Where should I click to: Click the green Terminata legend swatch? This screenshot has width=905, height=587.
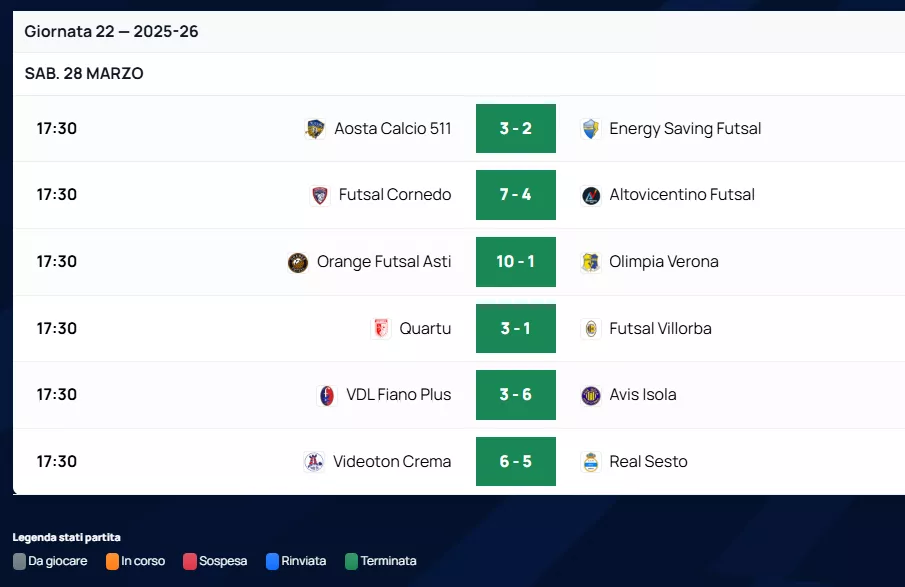tap(351, 561)
